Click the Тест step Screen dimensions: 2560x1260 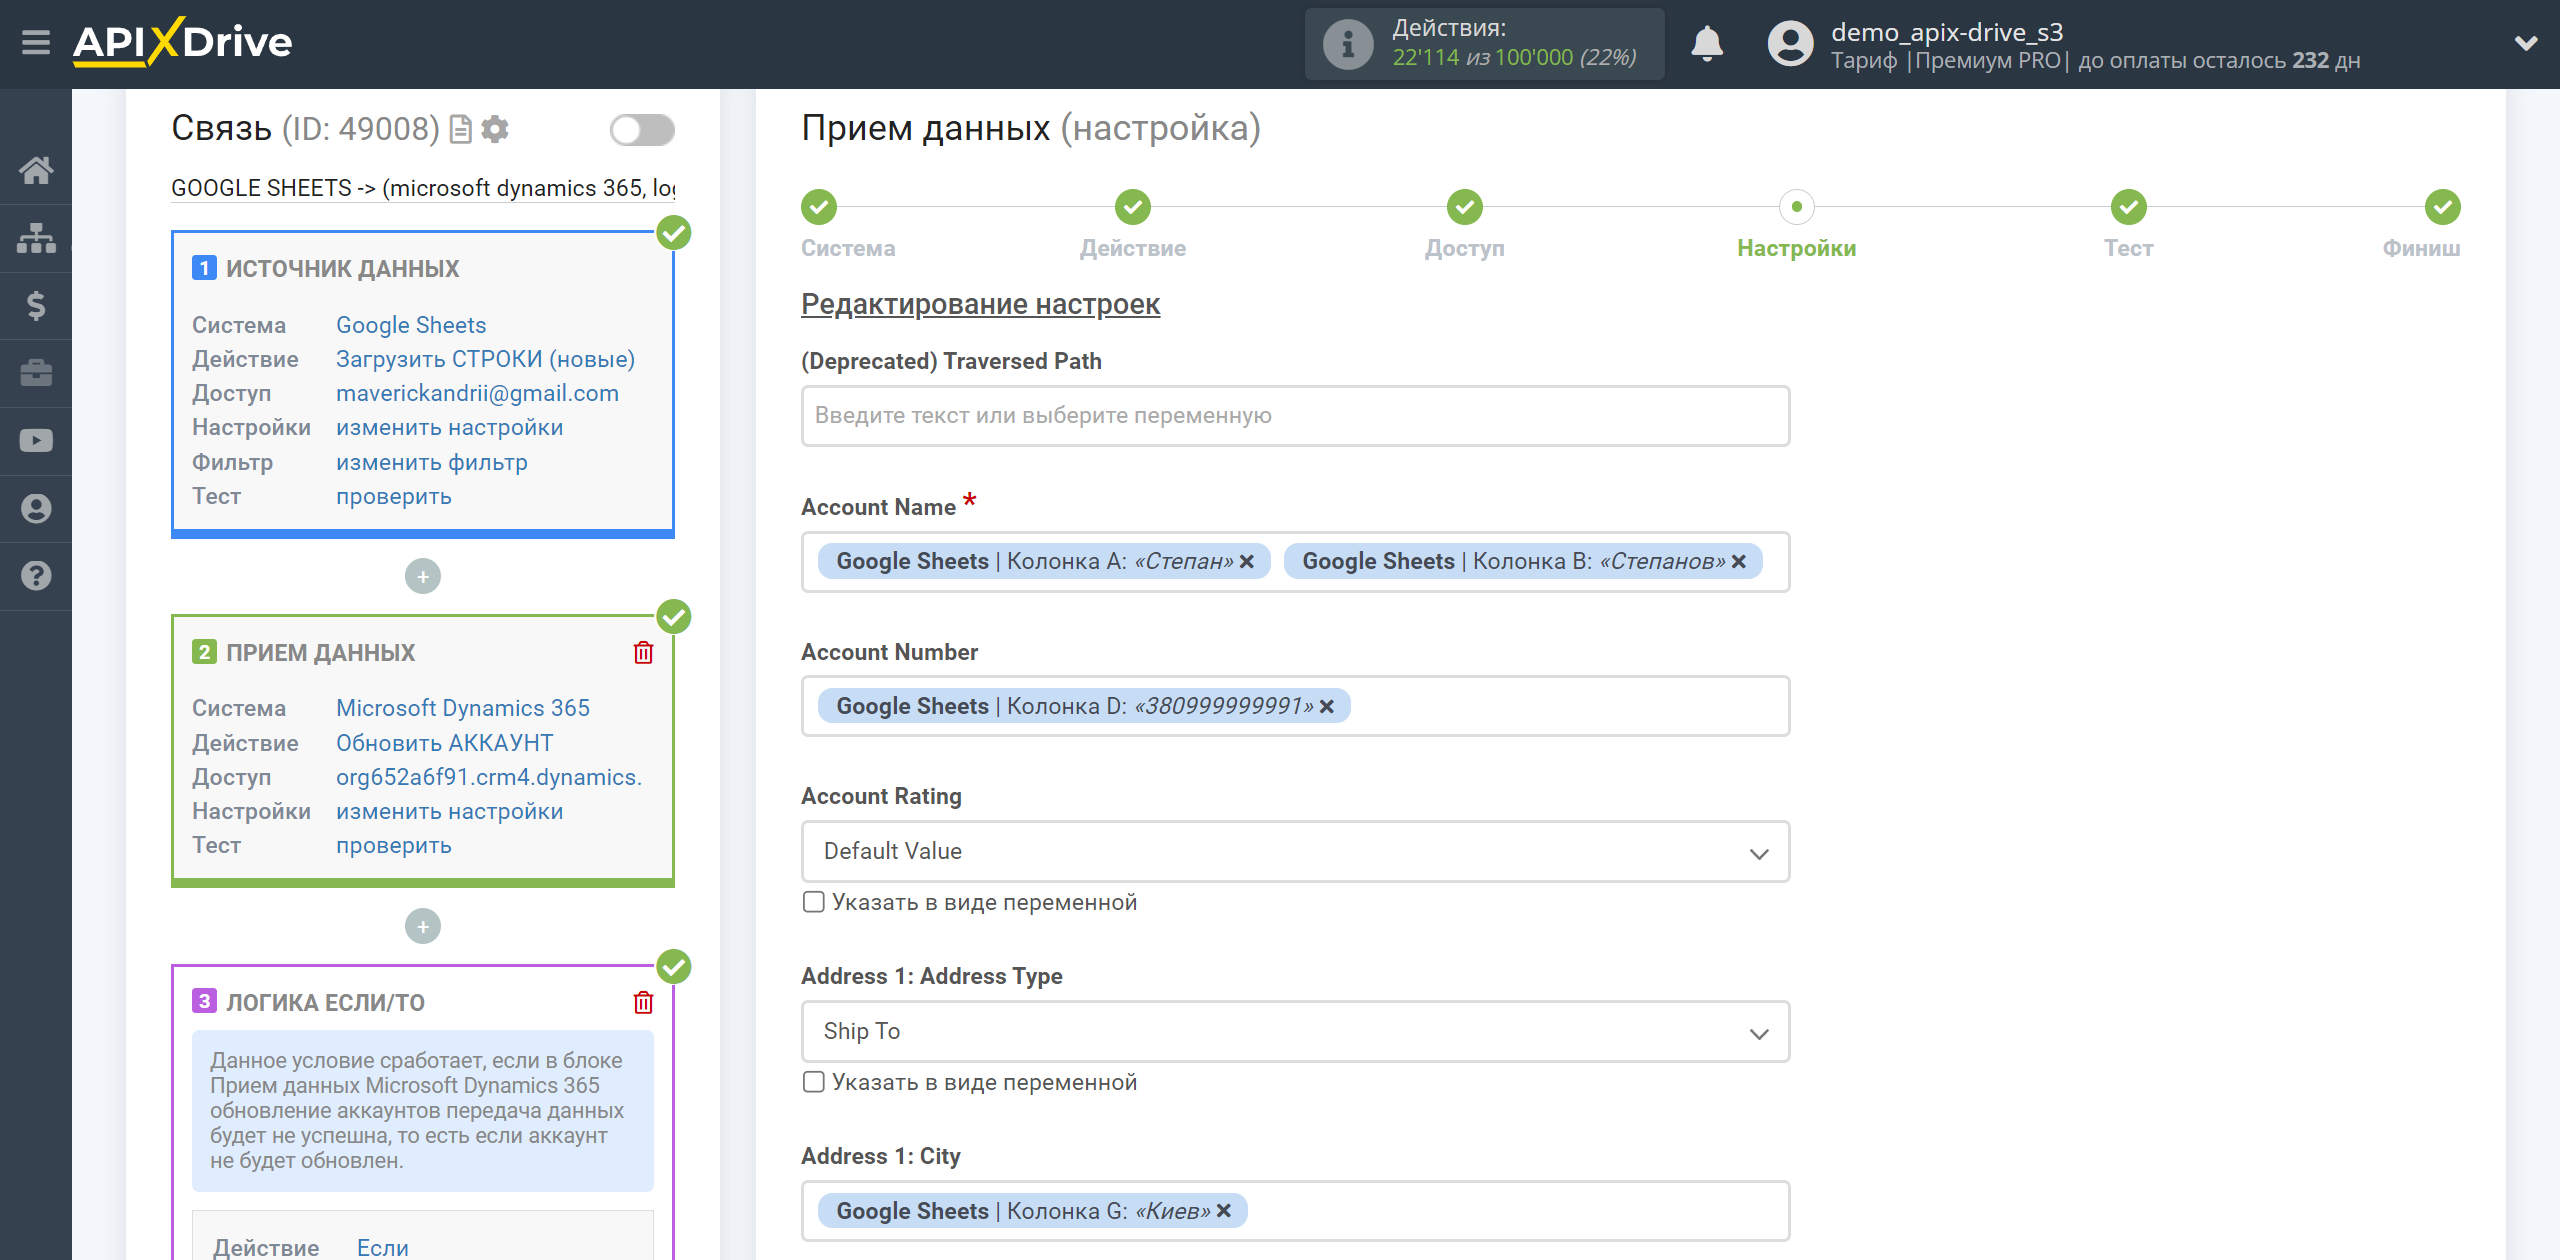click(x=2129, y=207)
